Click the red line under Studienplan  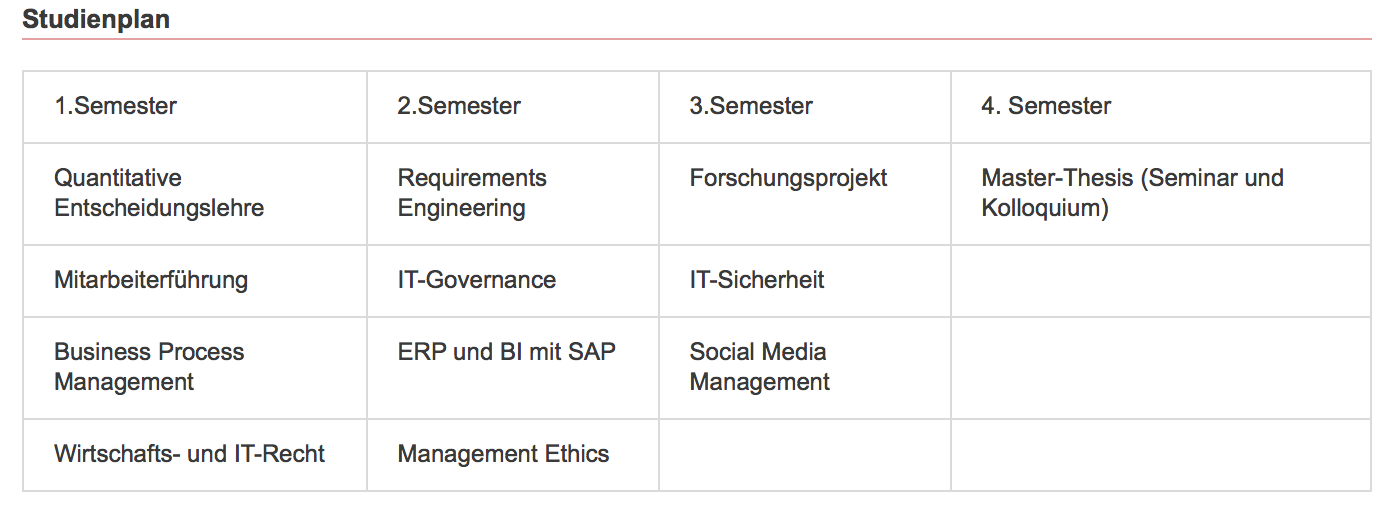(697, 39)
